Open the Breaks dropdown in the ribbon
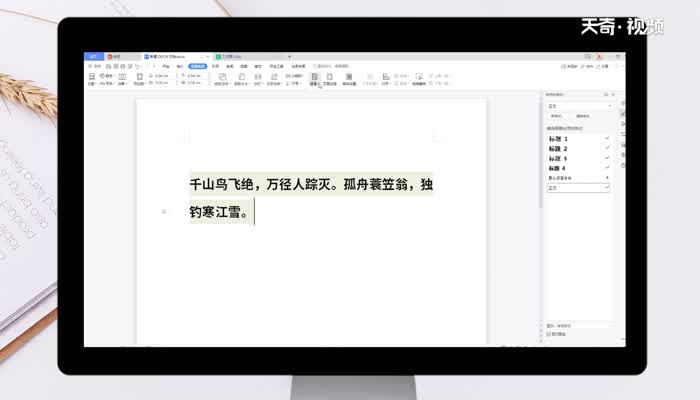This screenshot has height=400, width=700. (x=294, y=76)
